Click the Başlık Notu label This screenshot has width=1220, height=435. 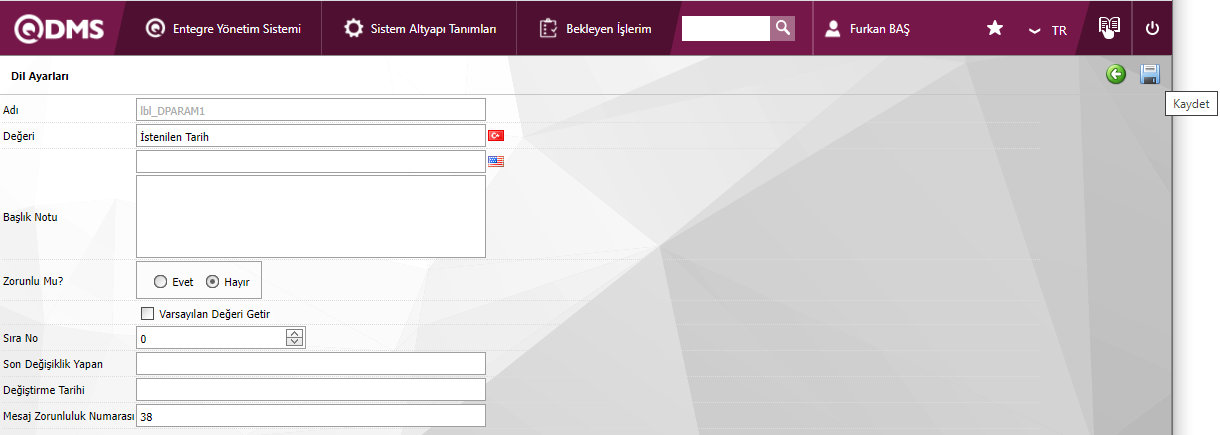pos(30,217)
